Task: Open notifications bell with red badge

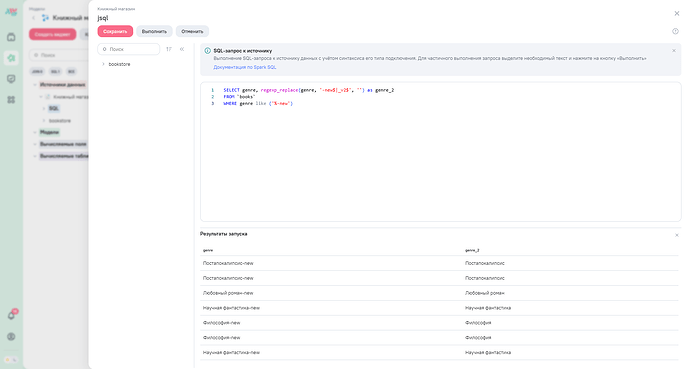Action: click(x=12, y=315)
